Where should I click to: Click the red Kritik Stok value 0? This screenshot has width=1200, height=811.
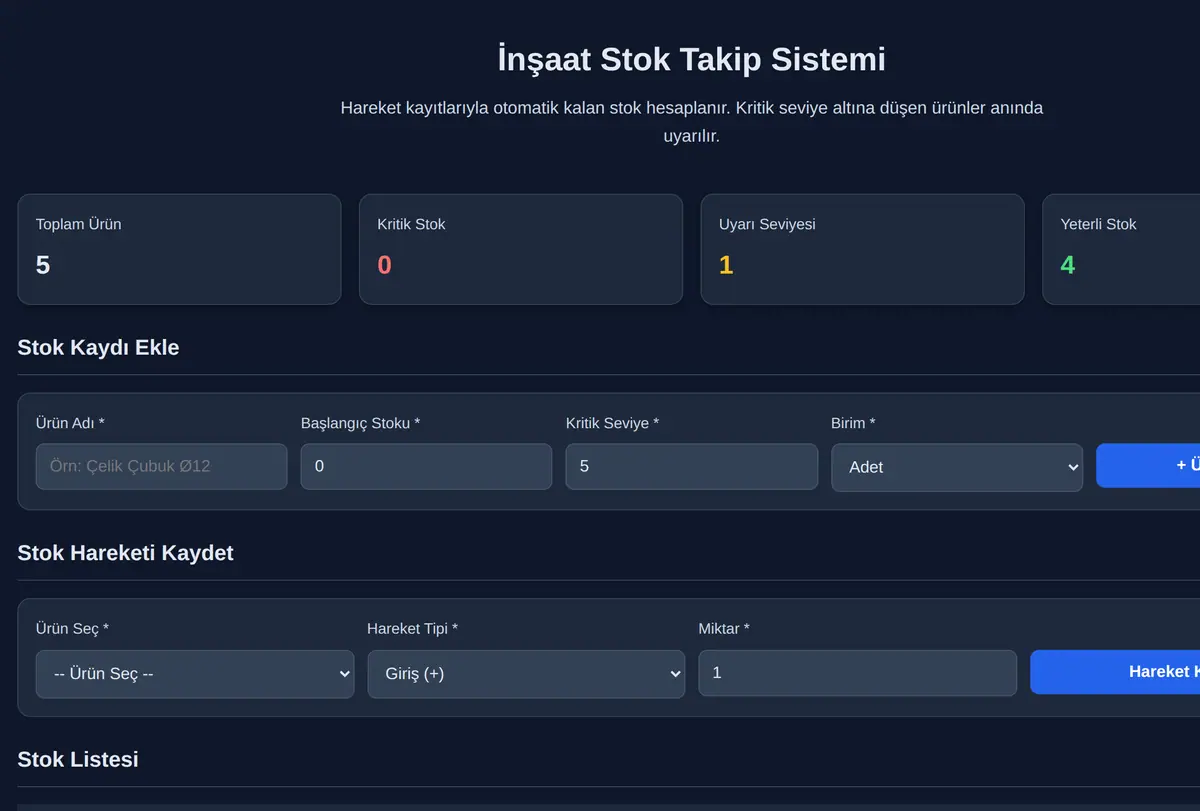pyautogui.click(x=385, y=265)
